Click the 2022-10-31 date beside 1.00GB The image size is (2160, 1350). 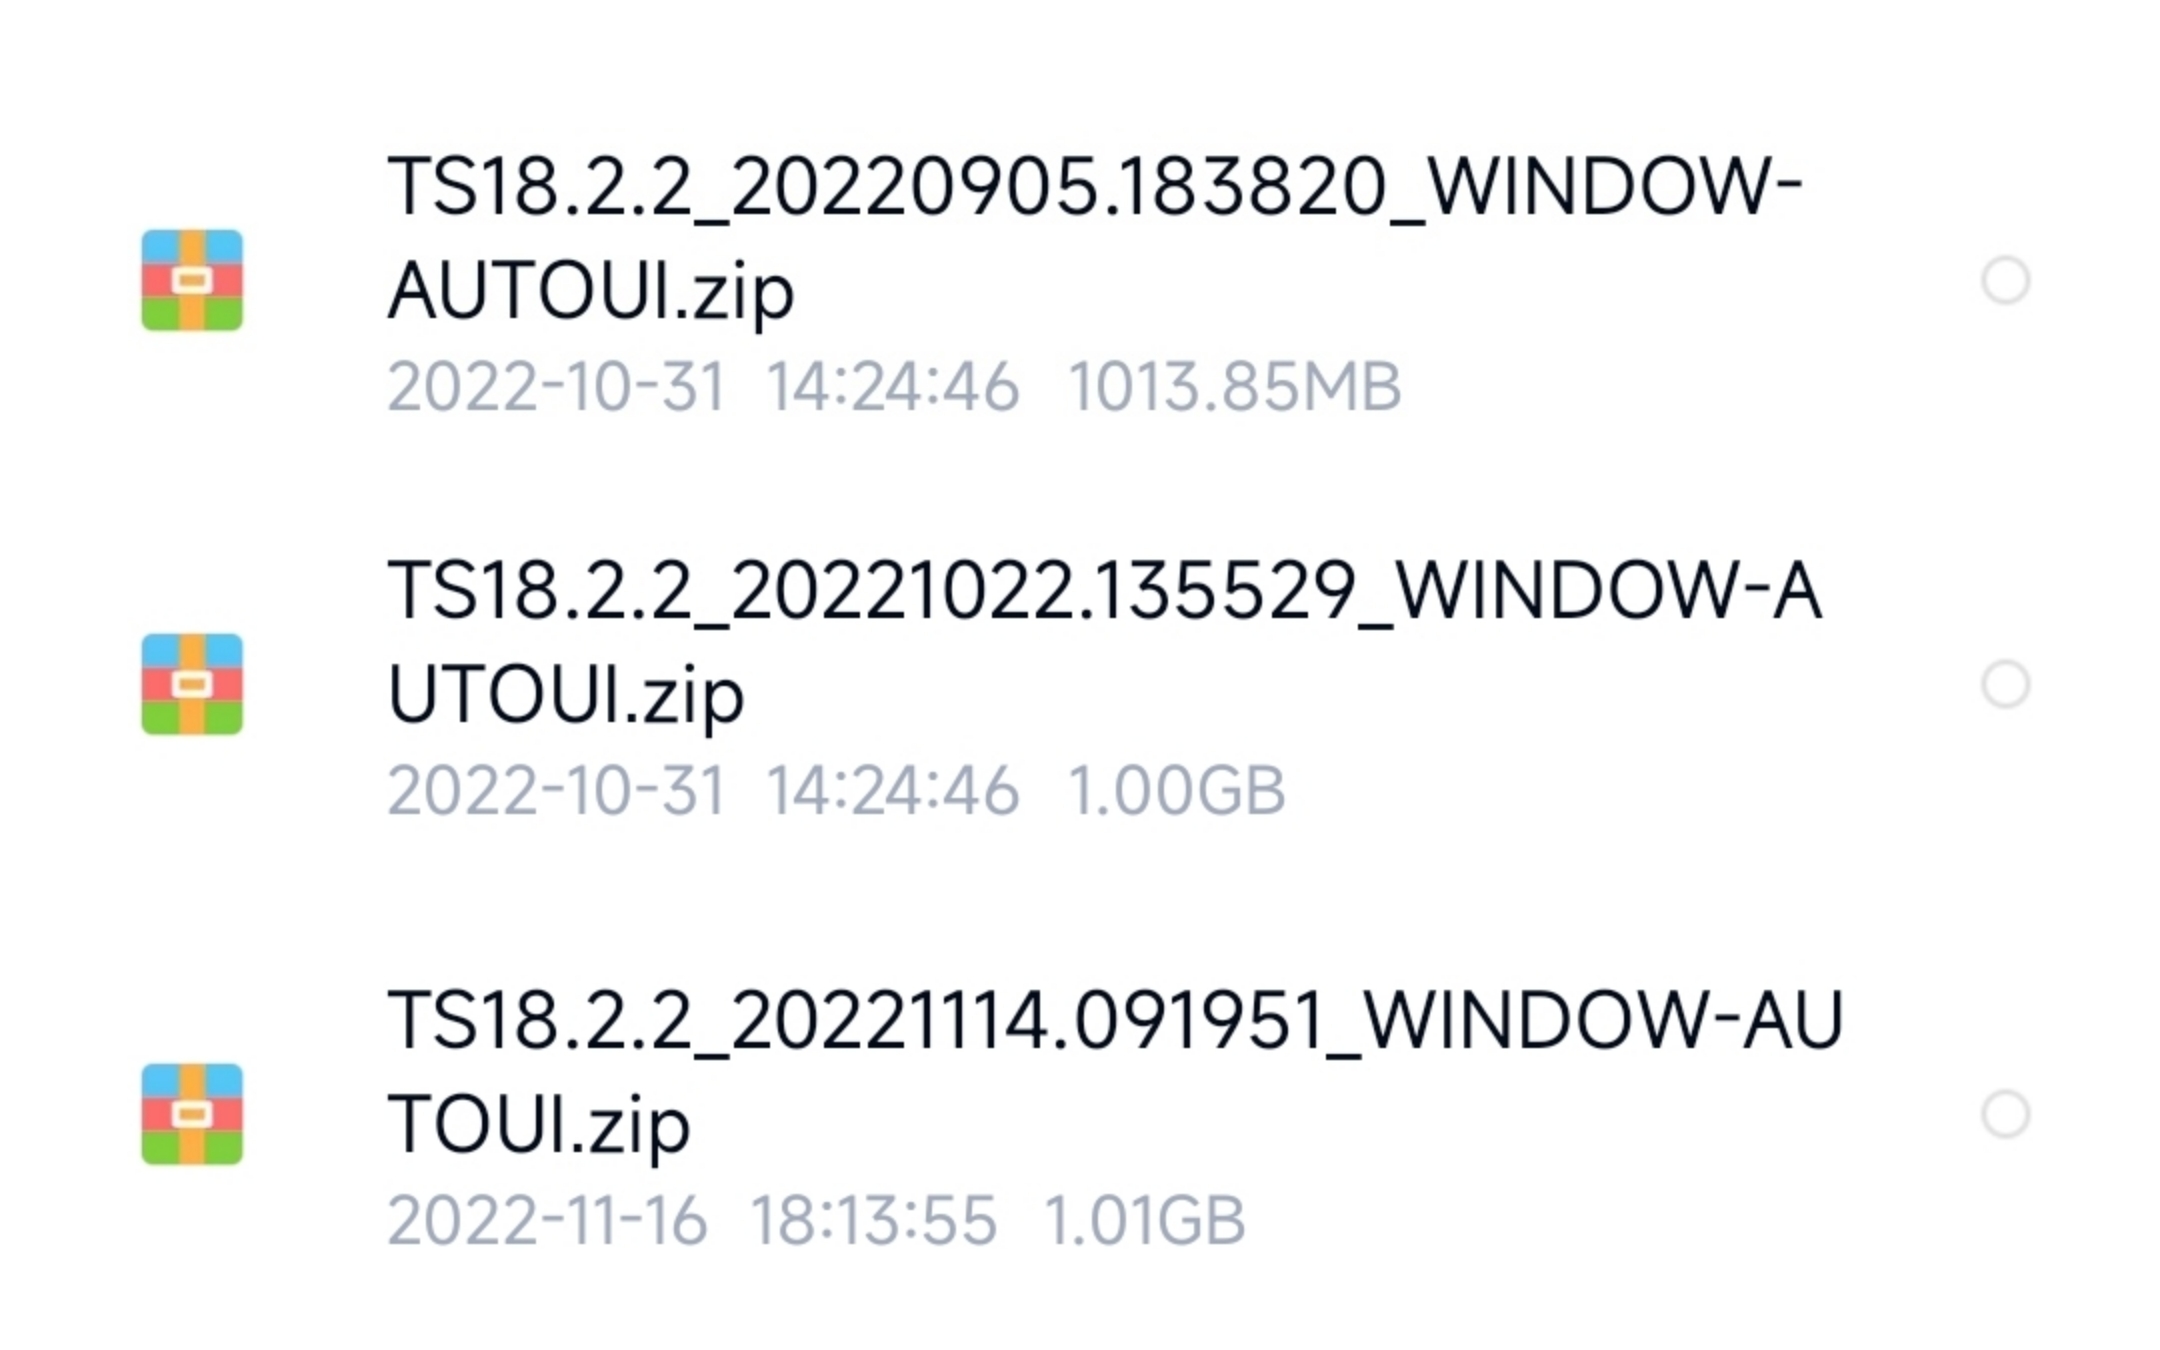556,790
